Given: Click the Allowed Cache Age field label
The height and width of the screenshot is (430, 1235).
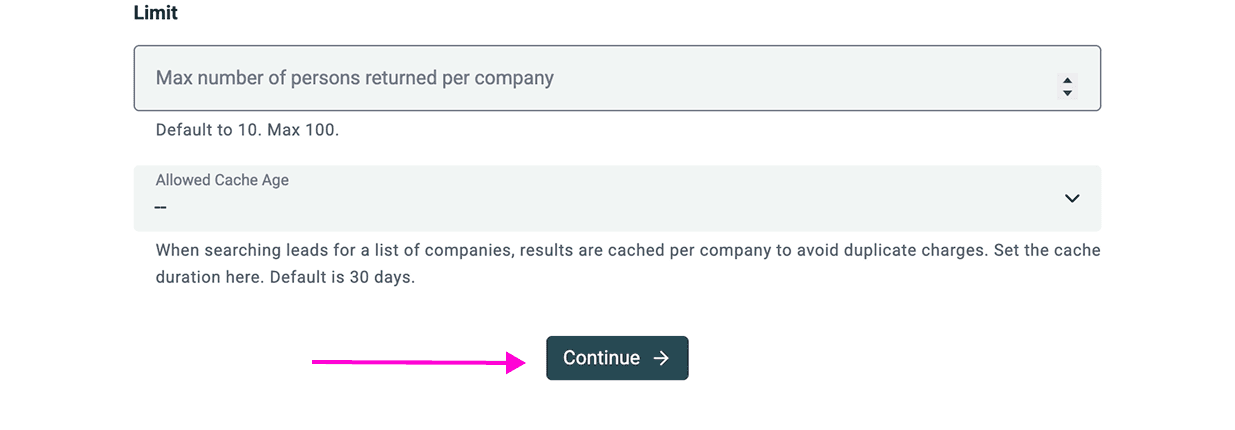Looking at the screenshot, I should 222,180.
